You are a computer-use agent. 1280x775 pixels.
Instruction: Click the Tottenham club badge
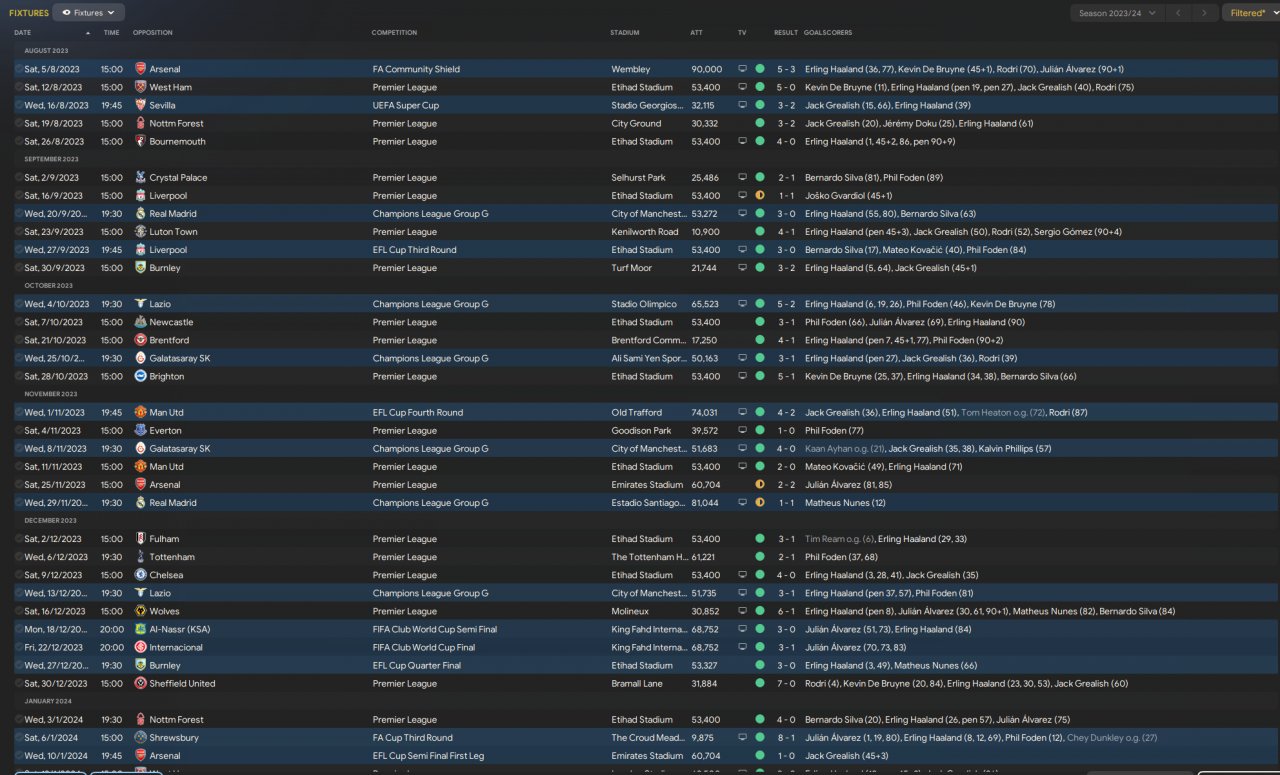point(141,557)
